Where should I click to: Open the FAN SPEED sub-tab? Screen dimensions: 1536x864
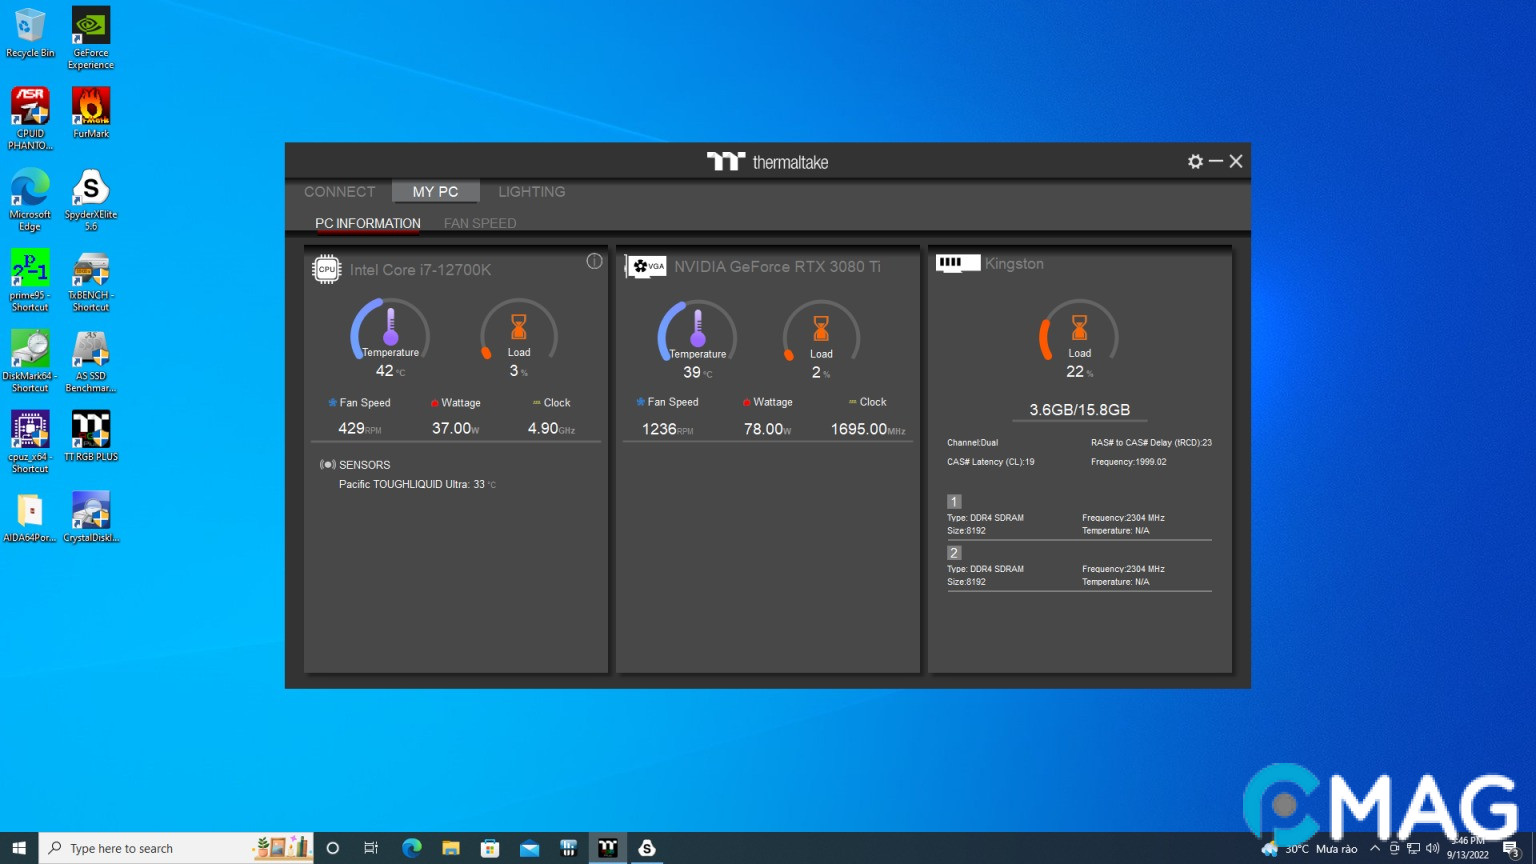point(480,223)
